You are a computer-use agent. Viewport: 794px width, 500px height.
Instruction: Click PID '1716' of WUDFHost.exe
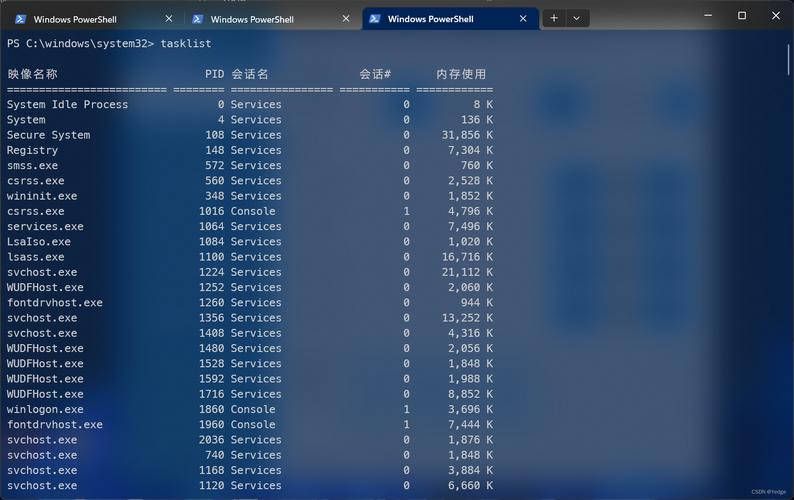[211, 394]
